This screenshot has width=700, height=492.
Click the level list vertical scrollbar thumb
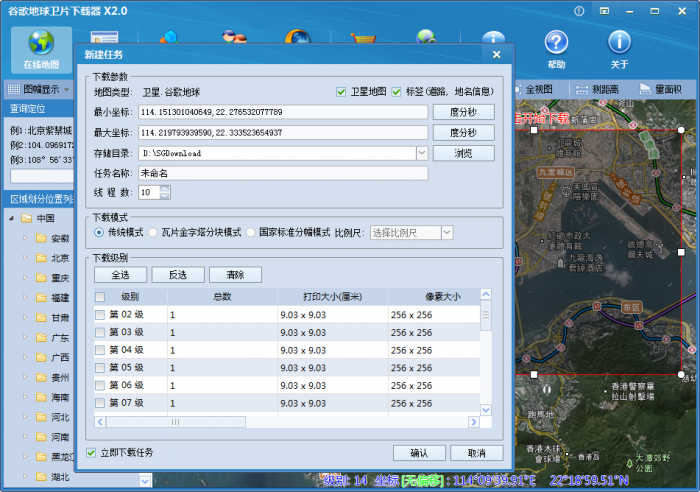point(486,315)
